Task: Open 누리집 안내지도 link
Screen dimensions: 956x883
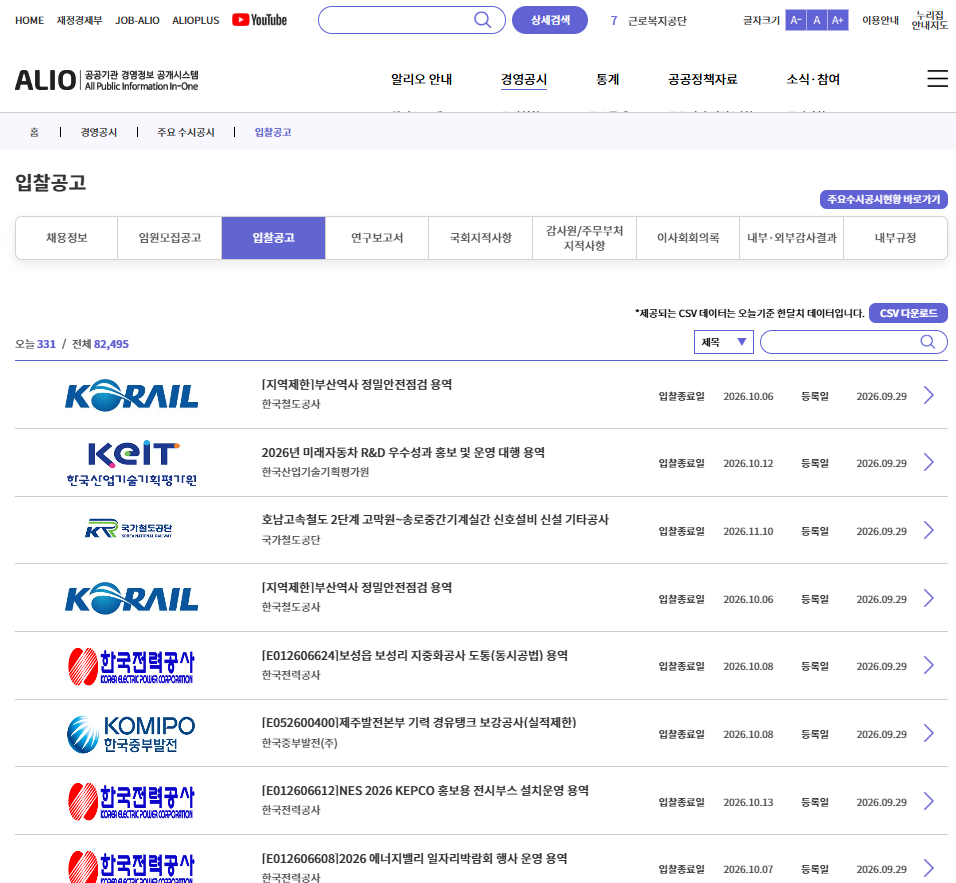Action: tap(929, 20)
